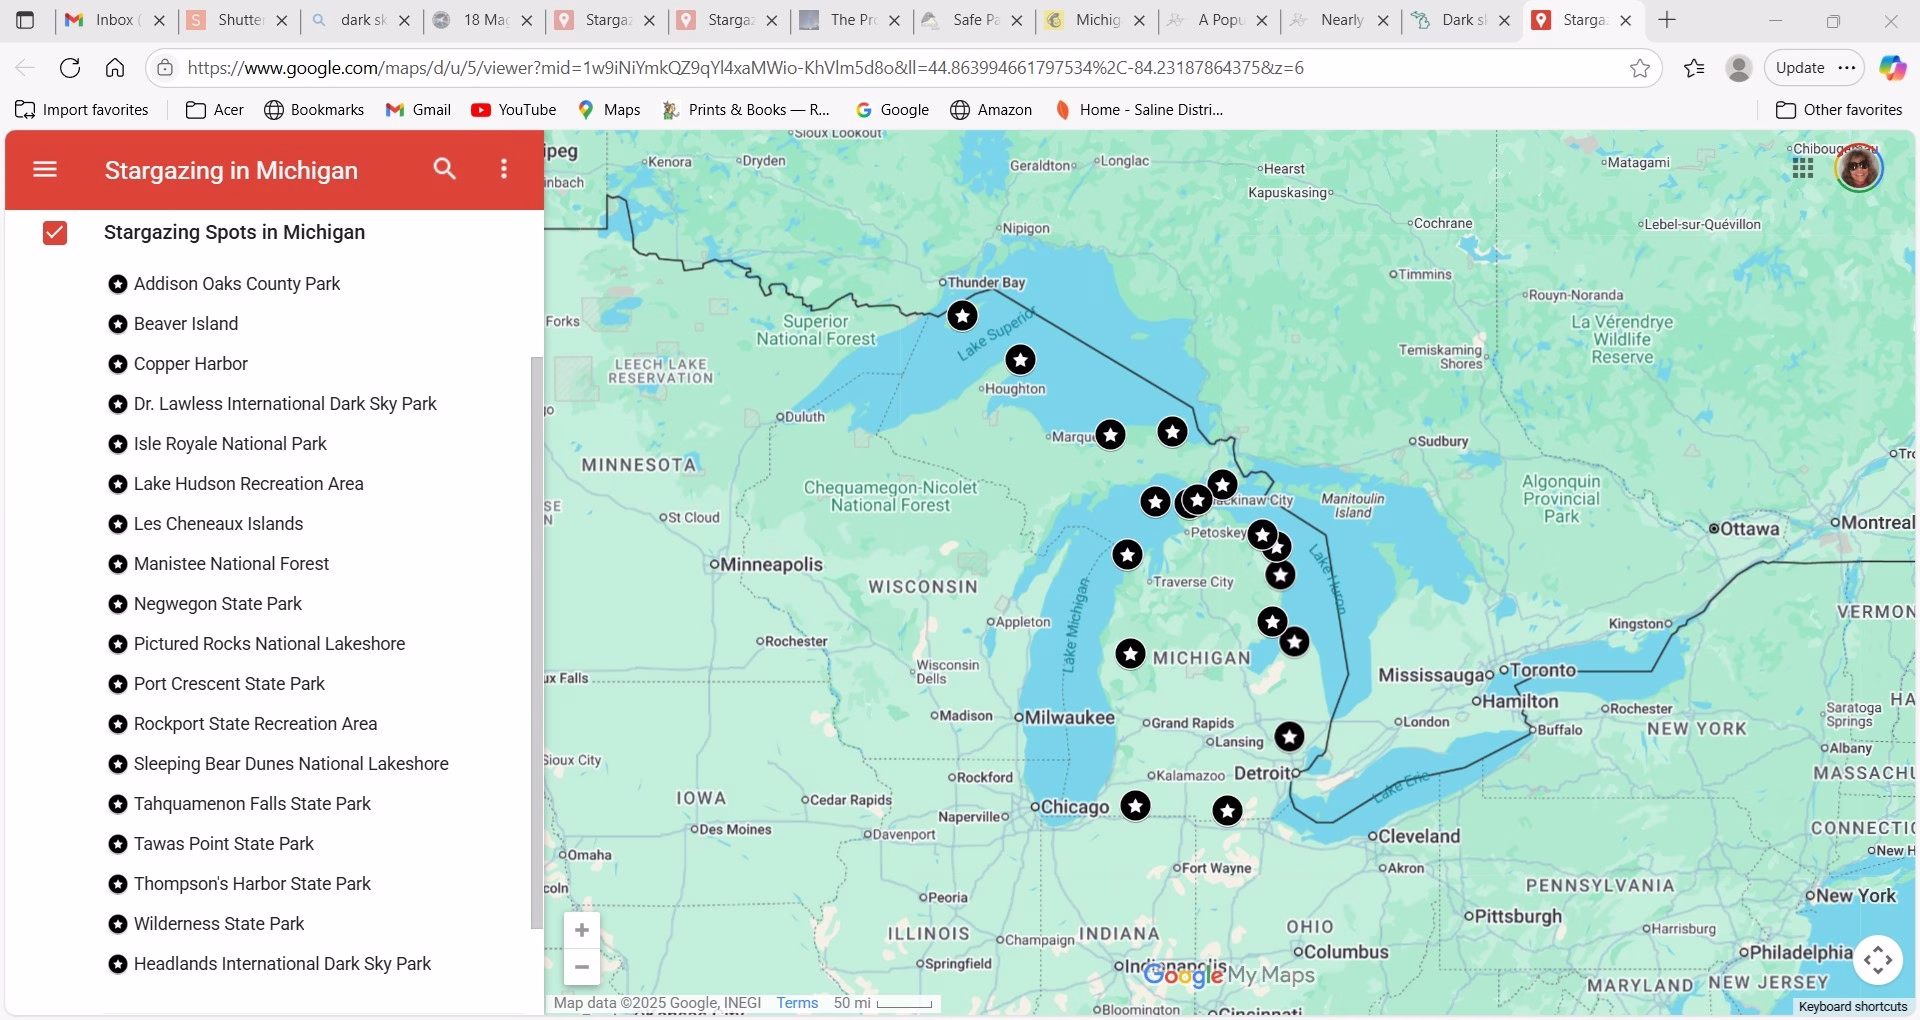Uncheck the Stargazing Spots in Michigan layer
The height and width of the screenshot is (1020, 1920).
[x=55, y=233]
